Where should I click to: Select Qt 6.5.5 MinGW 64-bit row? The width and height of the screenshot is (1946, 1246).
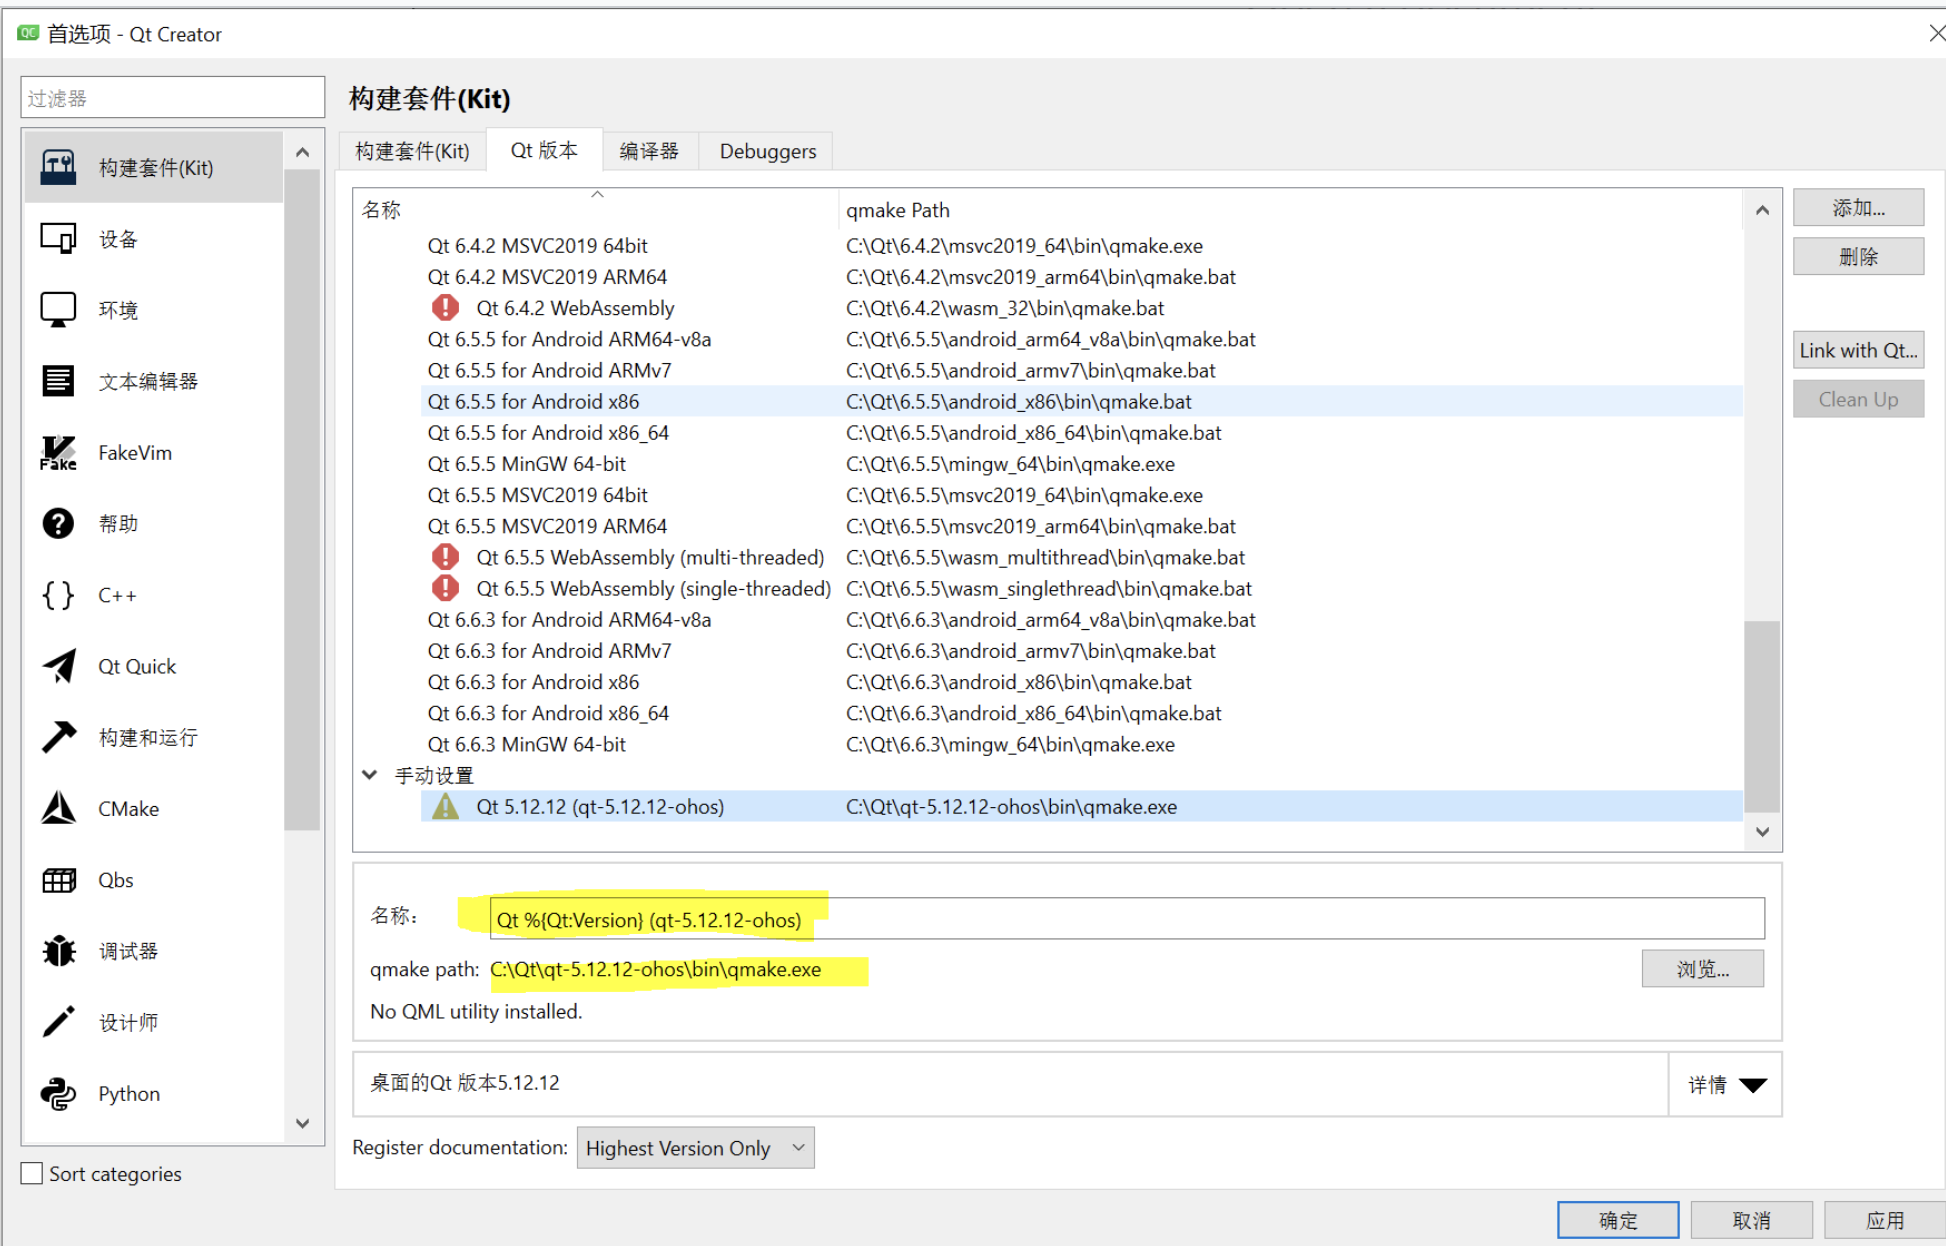click(527, 464)
